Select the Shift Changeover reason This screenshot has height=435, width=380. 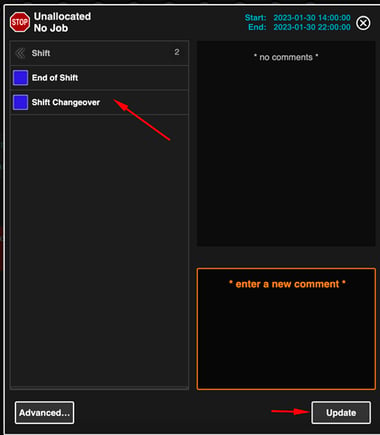(x=100, y=102)
